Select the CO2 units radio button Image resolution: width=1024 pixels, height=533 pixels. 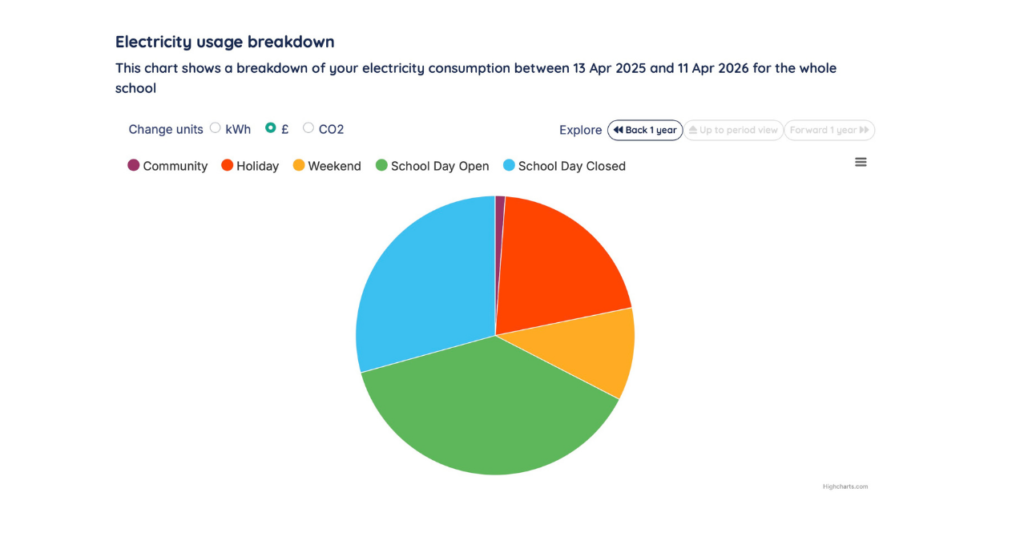308,128
